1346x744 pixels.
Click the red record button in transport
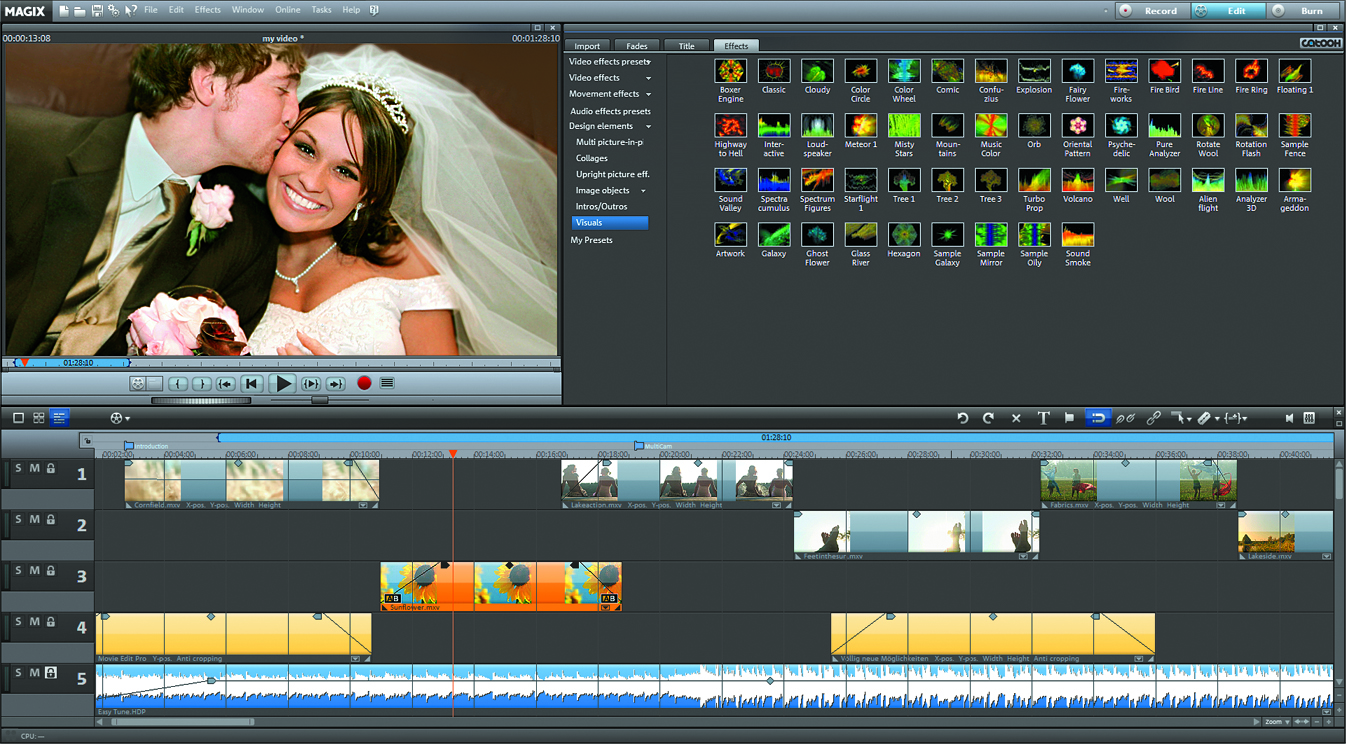click(x=364, y=383)
